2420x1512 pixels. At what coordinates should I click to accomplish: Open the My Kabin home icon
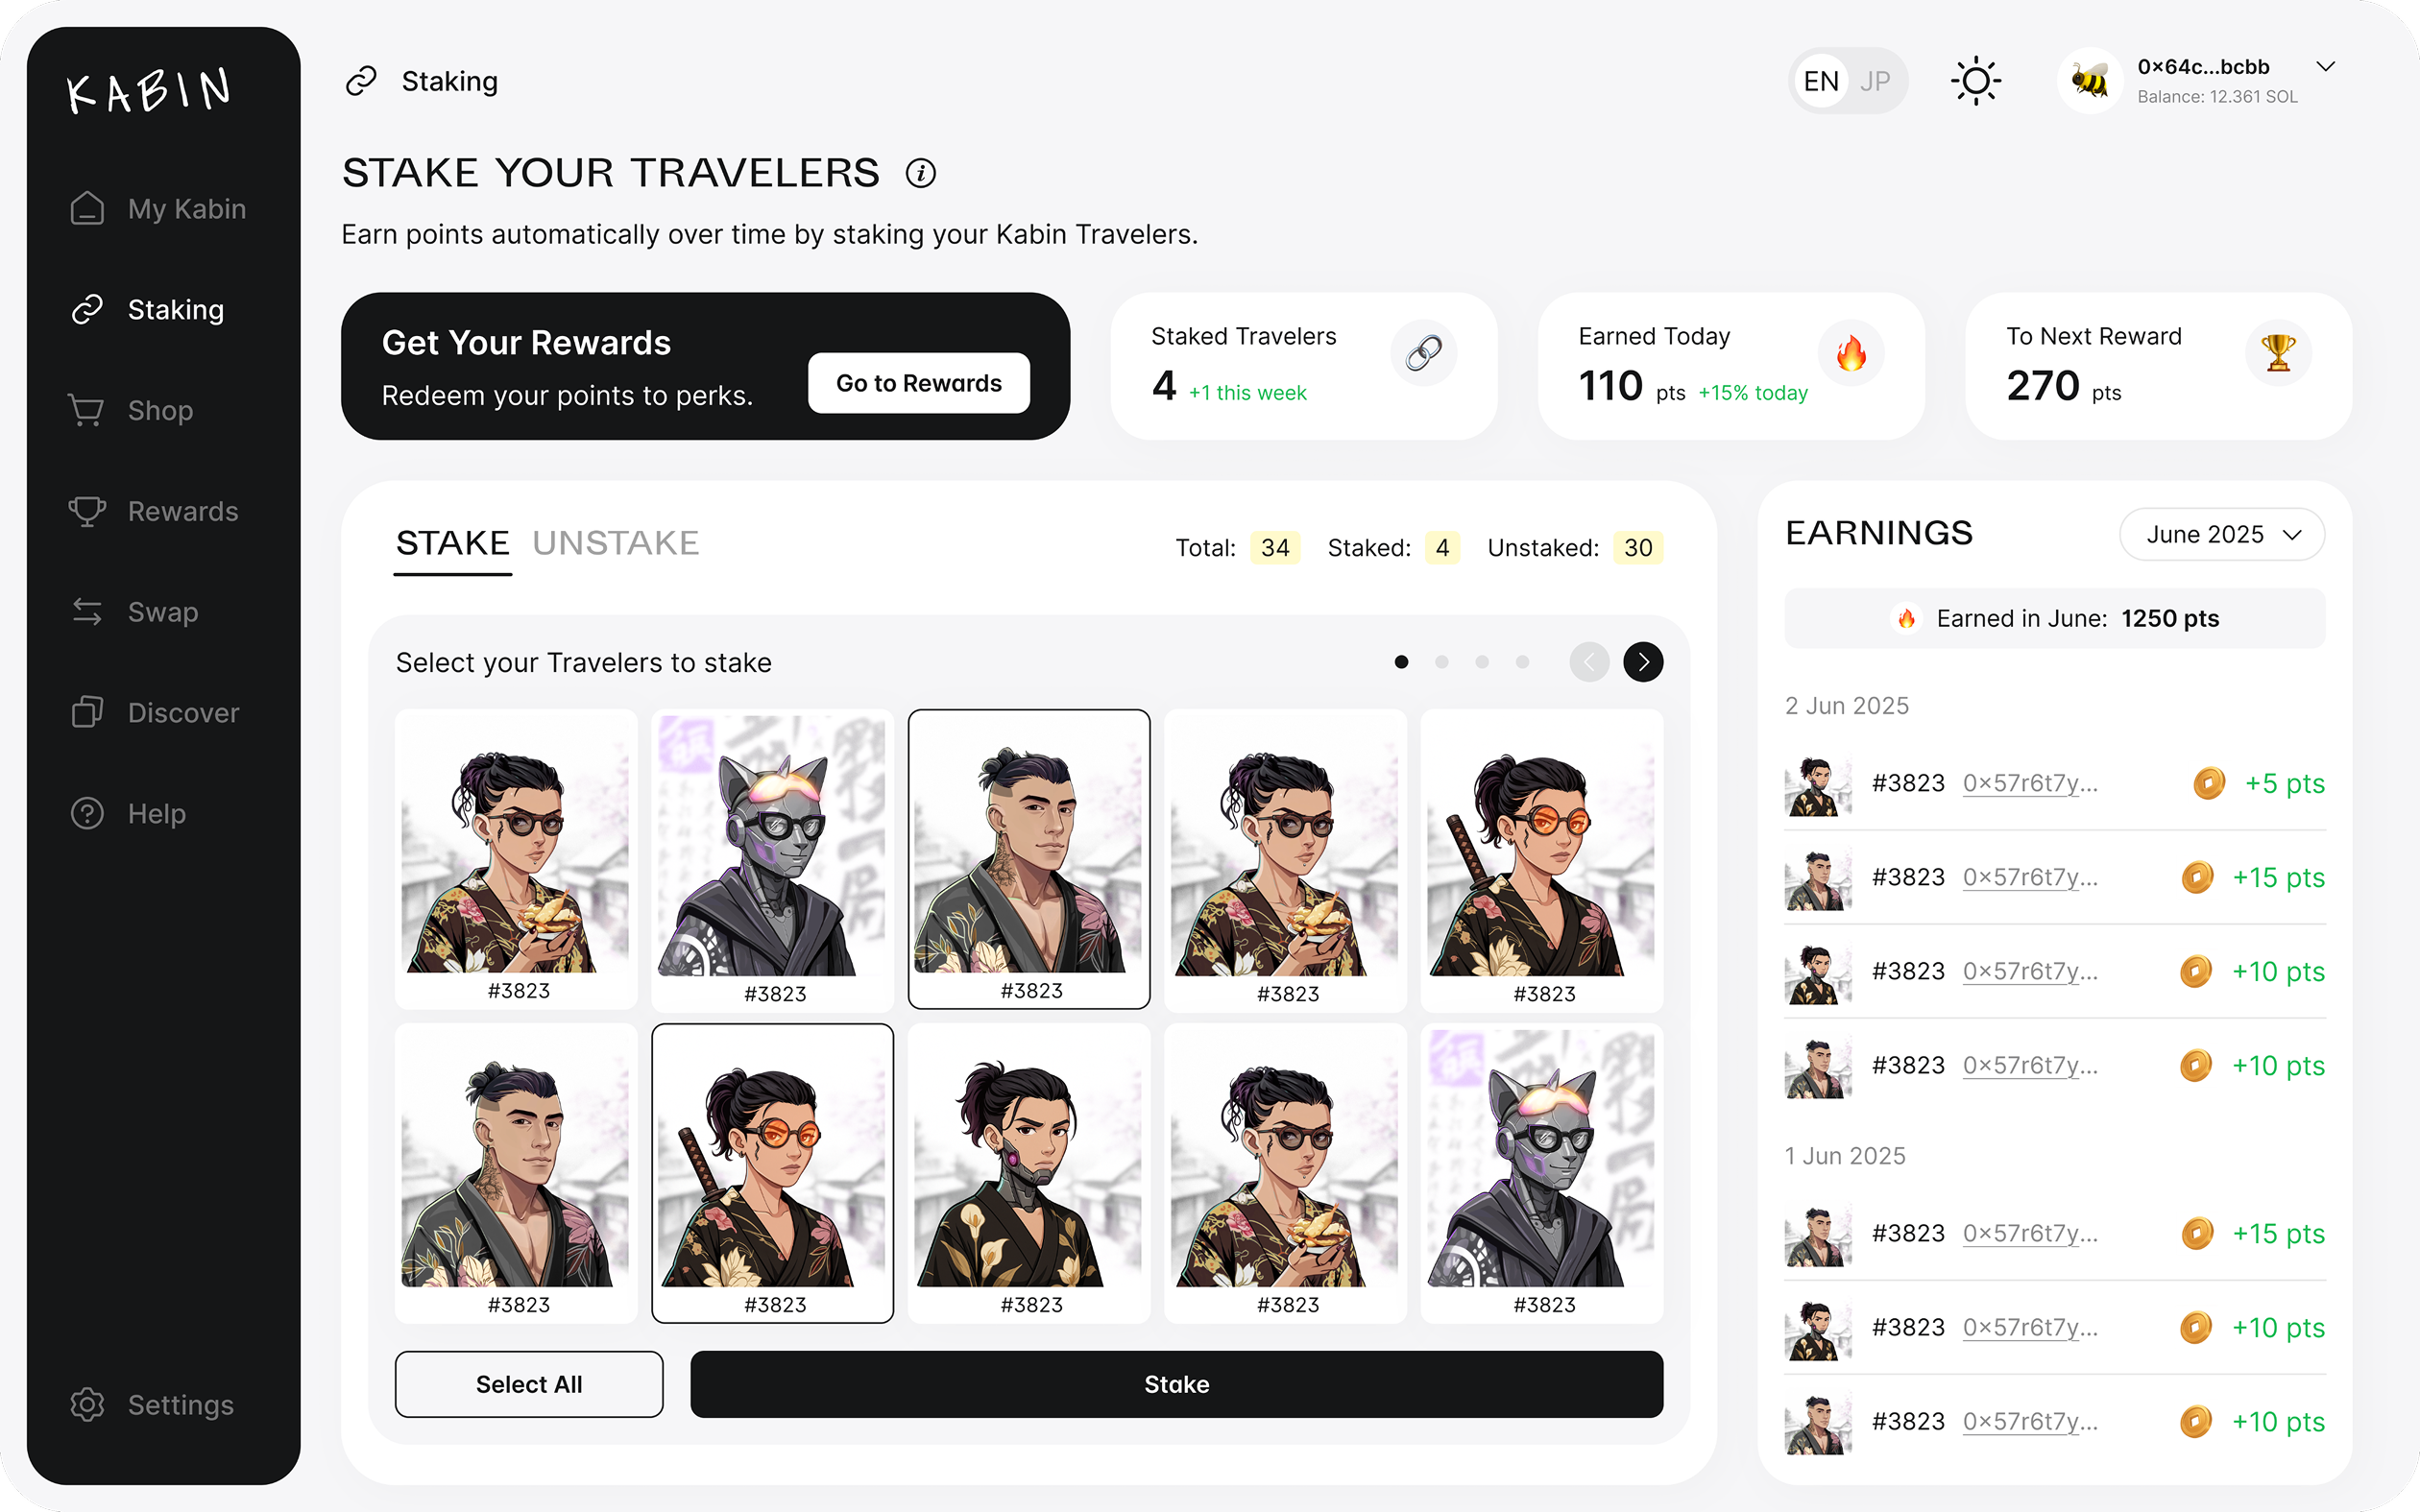(87, 208)
